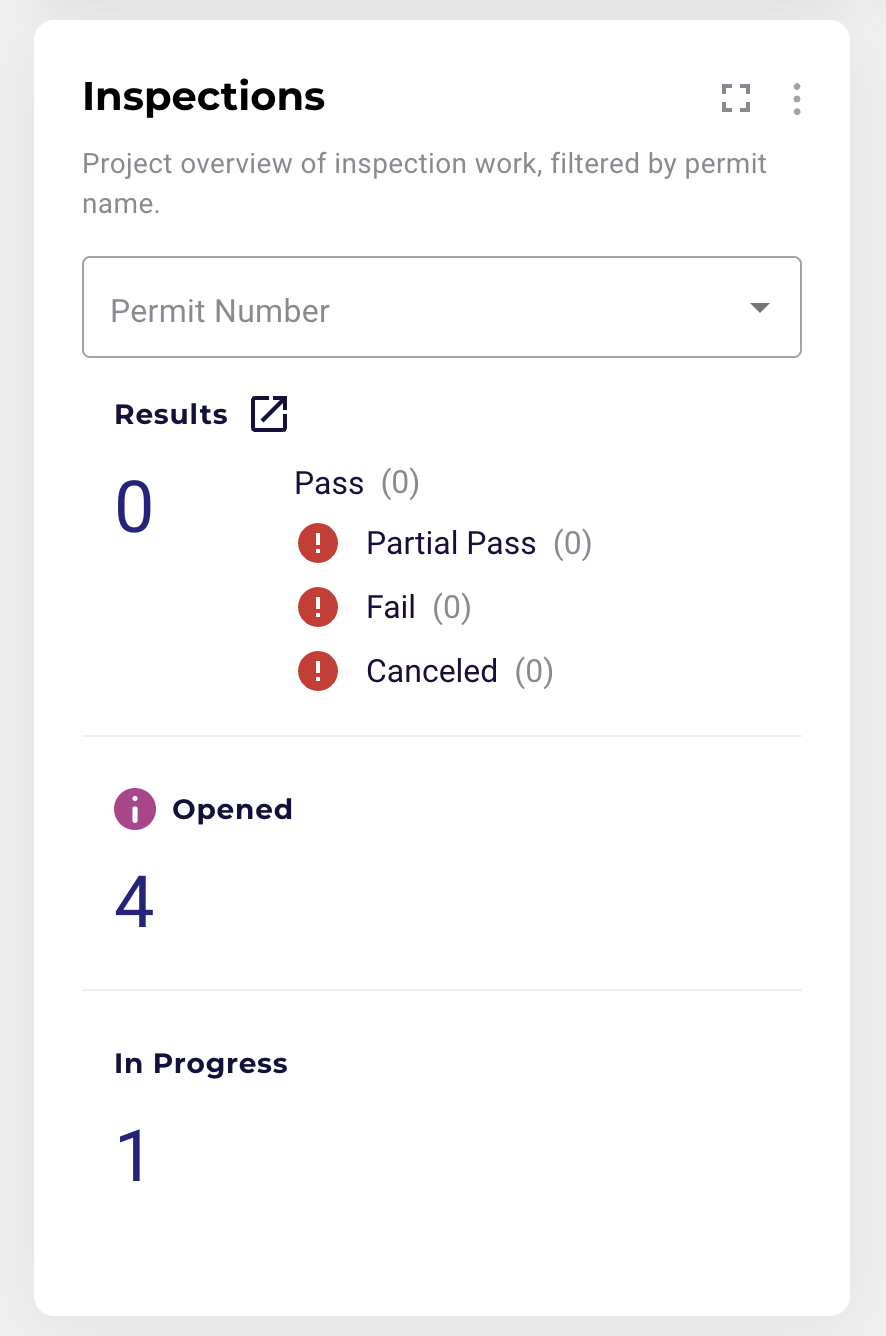Select the Pass (0) result entry
886x1336 pixels.
(x=357, y=484)
